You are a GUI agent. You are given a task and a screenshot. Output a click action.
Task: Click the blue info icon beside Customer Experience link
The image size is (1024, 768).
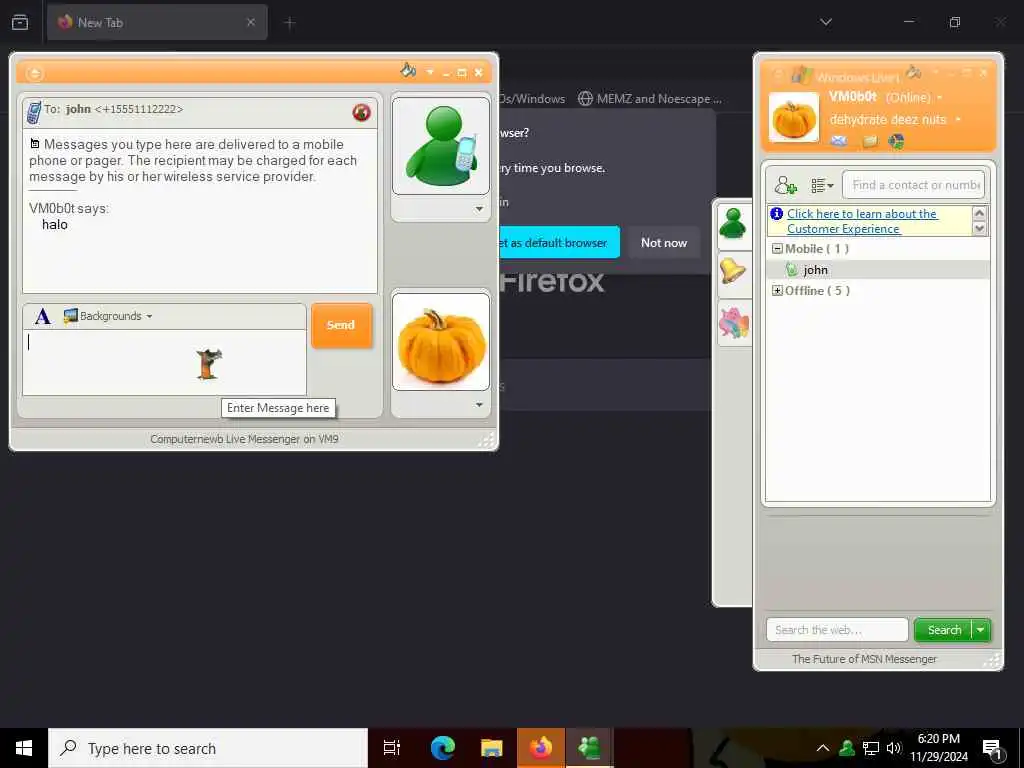click(776, 214)
